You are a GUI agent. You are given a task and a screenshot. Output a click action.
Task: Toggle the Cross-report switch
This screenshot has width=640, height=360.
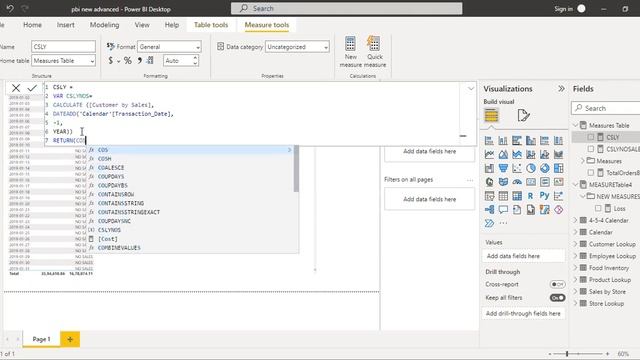tap(557, 284)
